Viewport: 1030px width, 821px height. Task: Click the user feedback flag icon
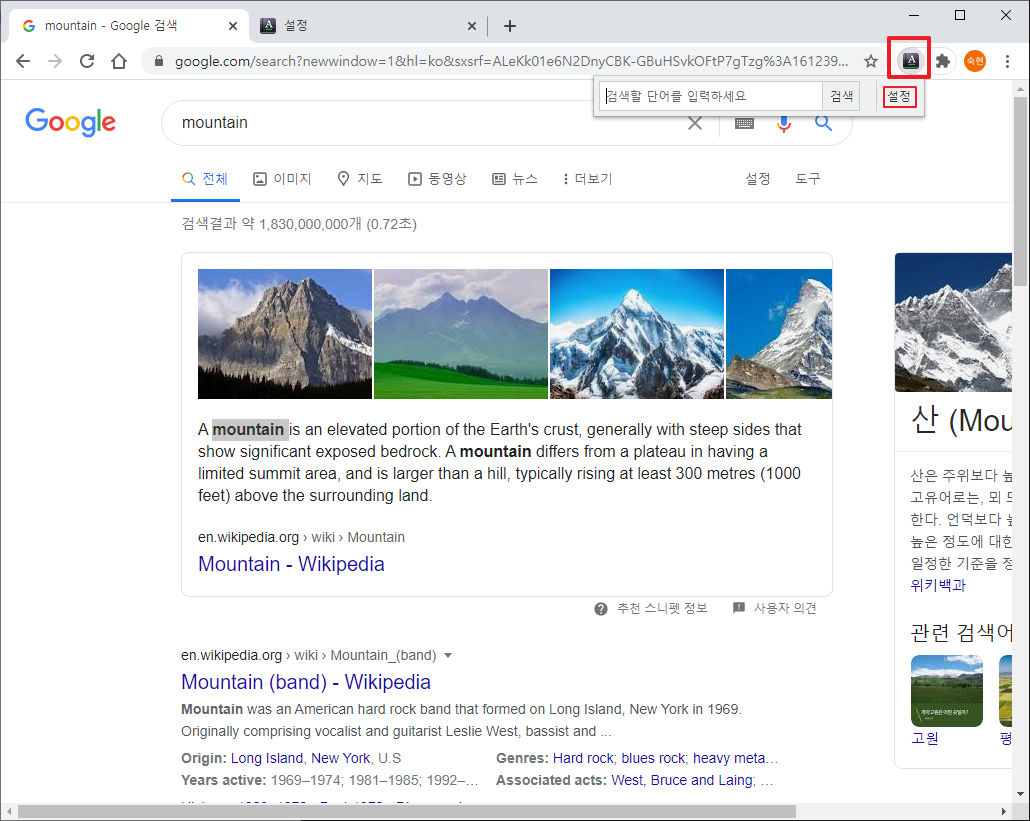coord(738,608)
